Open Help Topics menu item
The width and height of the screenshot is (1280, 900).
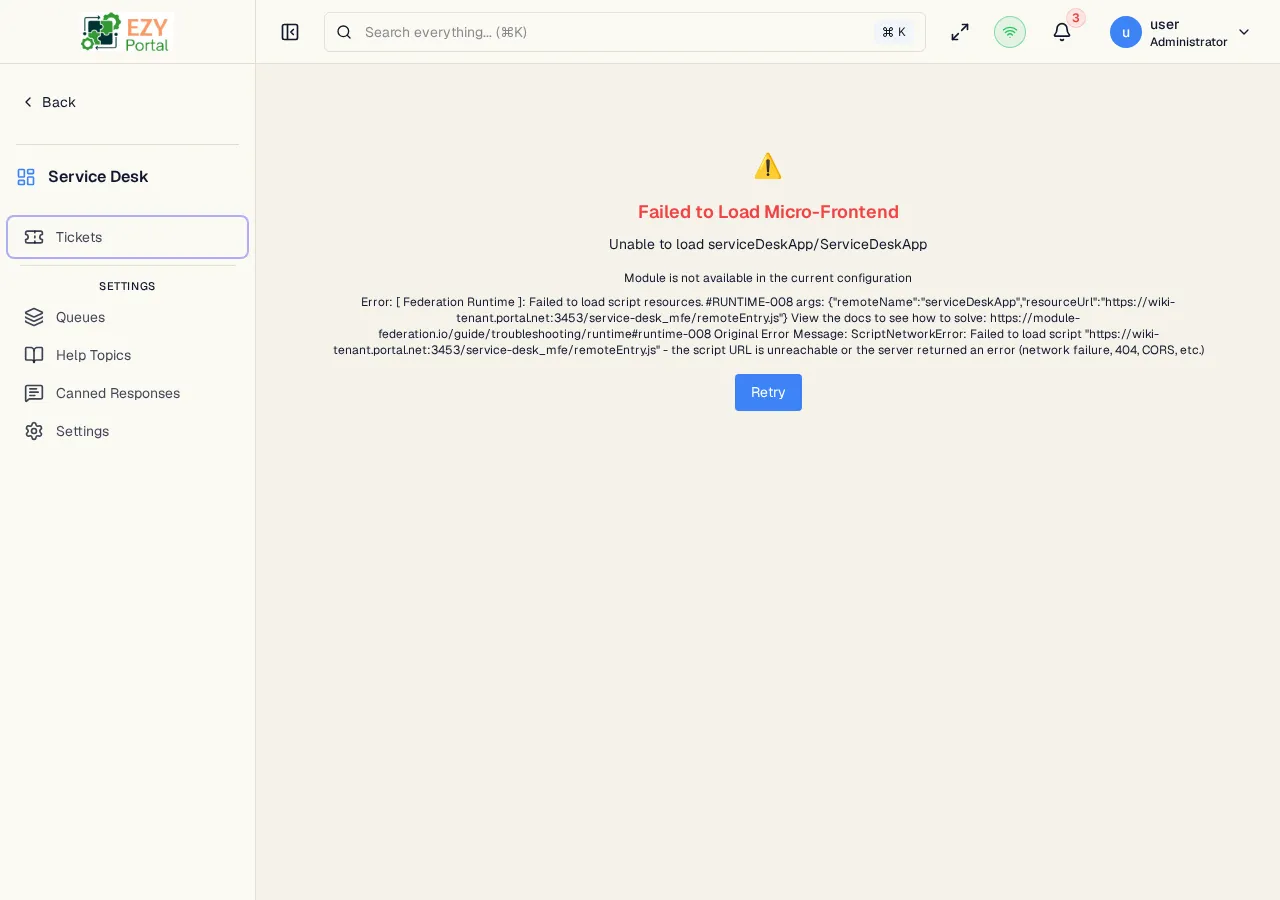tap(128, 355)
